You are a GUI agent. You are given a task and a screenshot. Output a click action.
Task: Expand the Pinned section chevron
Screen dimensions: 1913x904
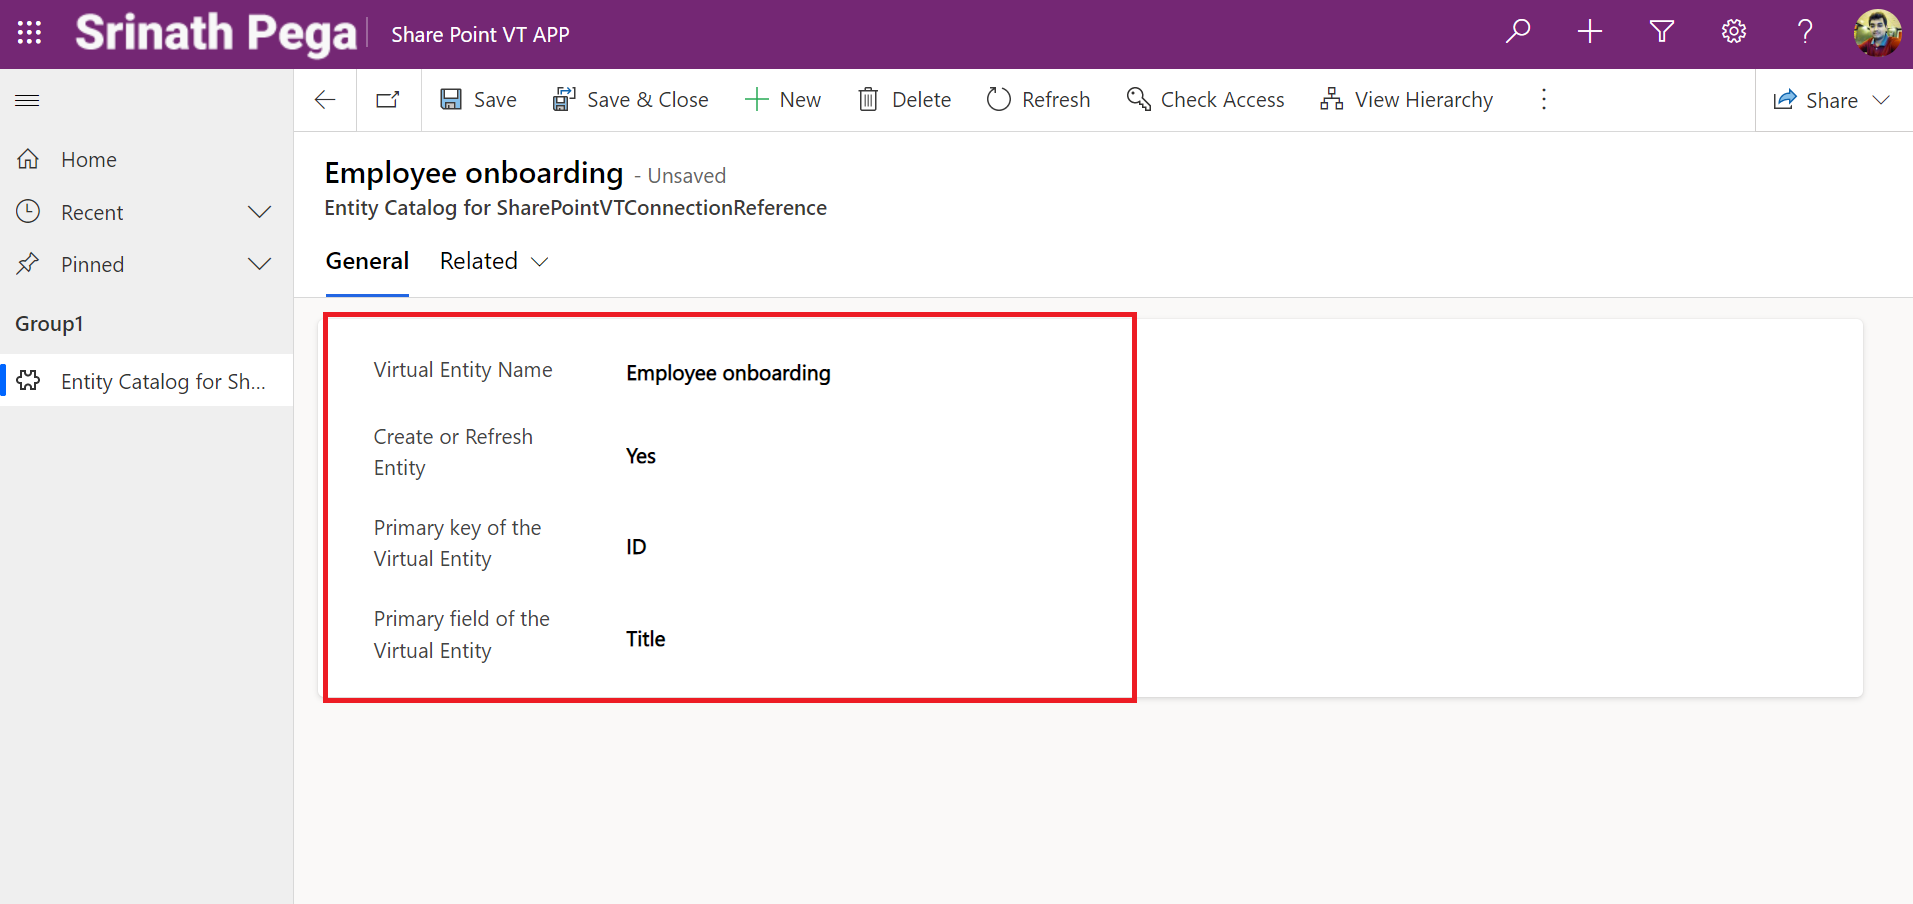coord(259,264)
